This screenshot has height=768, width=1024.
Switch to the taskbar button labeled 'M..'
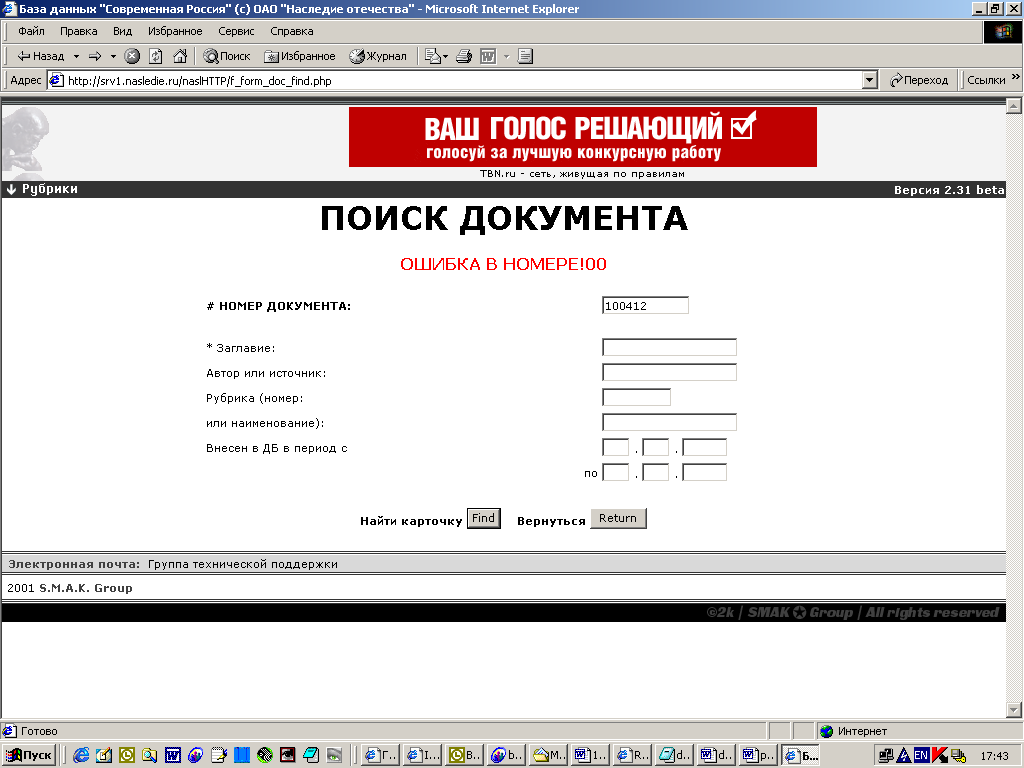(548, 756)
